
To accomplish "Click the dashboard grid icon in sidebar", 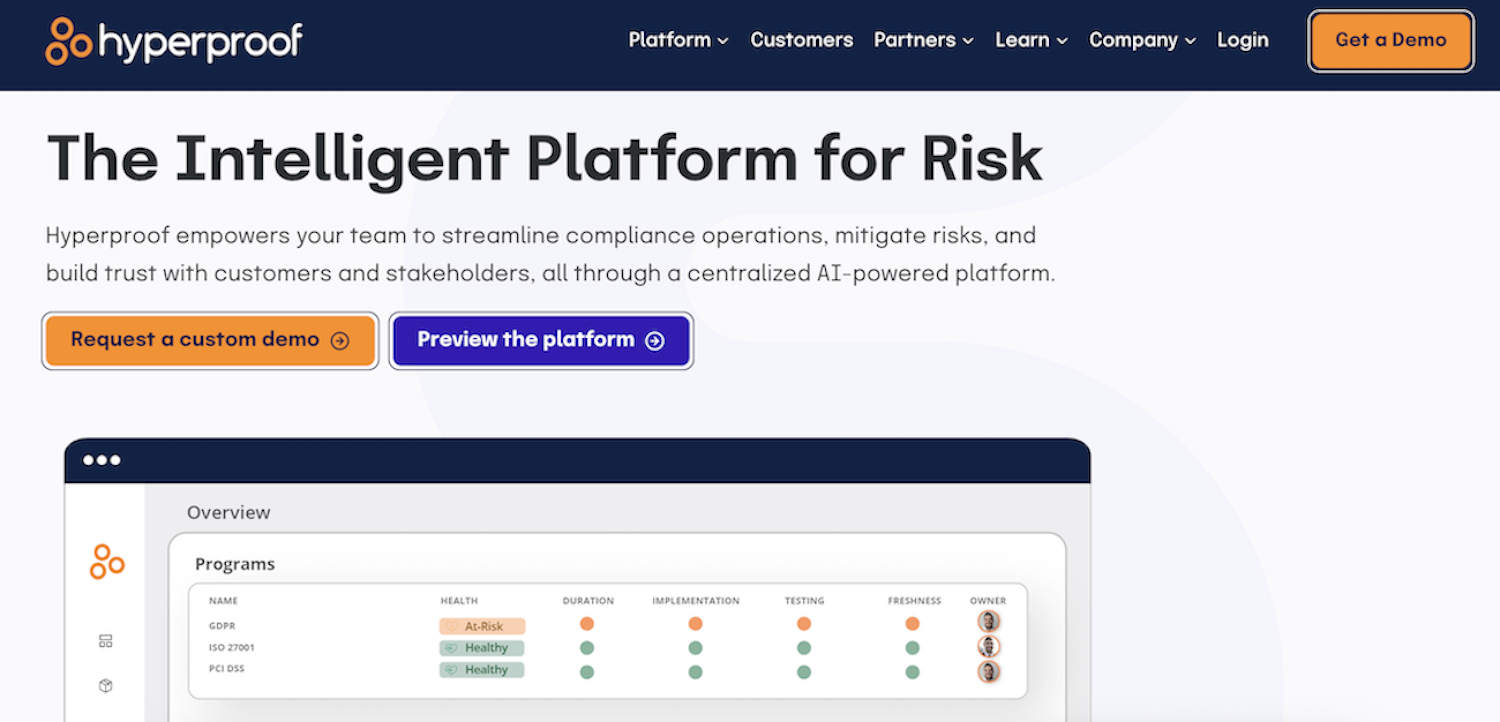I will [x=106, y=641].
